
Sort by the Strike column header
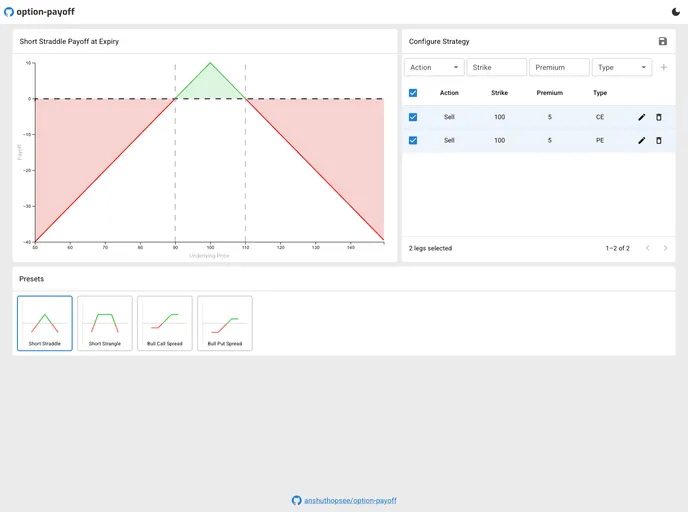click(x=499, y=93)
